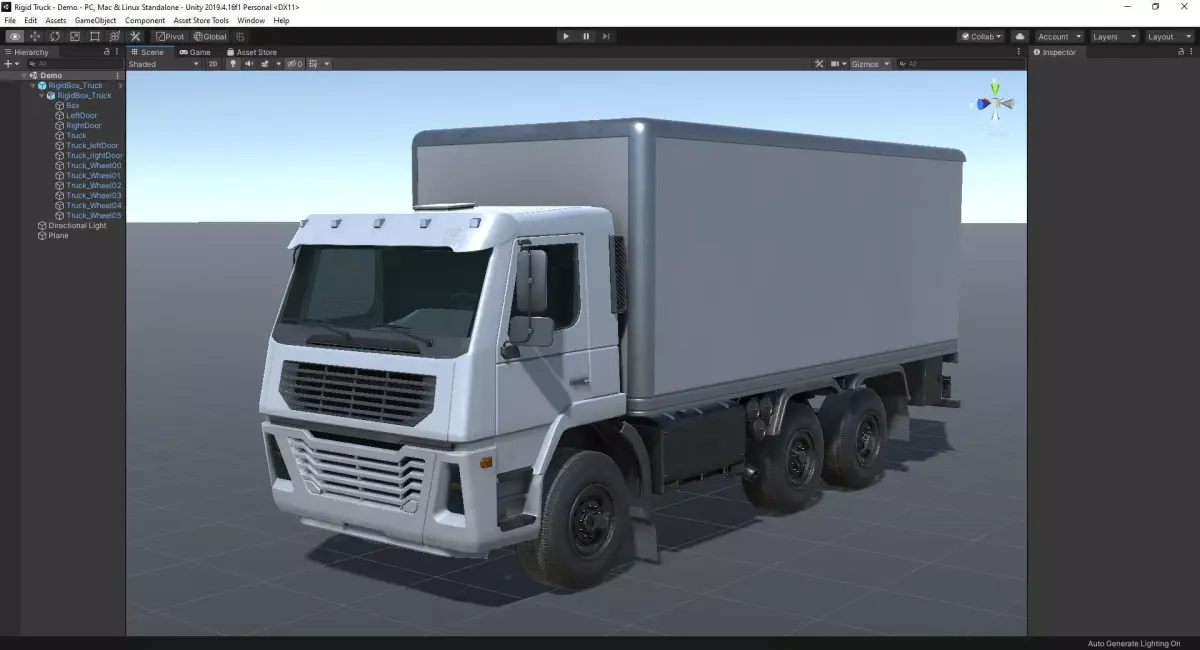Select Truck_Wheel03 in the Hierarchy
This screenshot has height=650, width=1200.
coord(95,195)
